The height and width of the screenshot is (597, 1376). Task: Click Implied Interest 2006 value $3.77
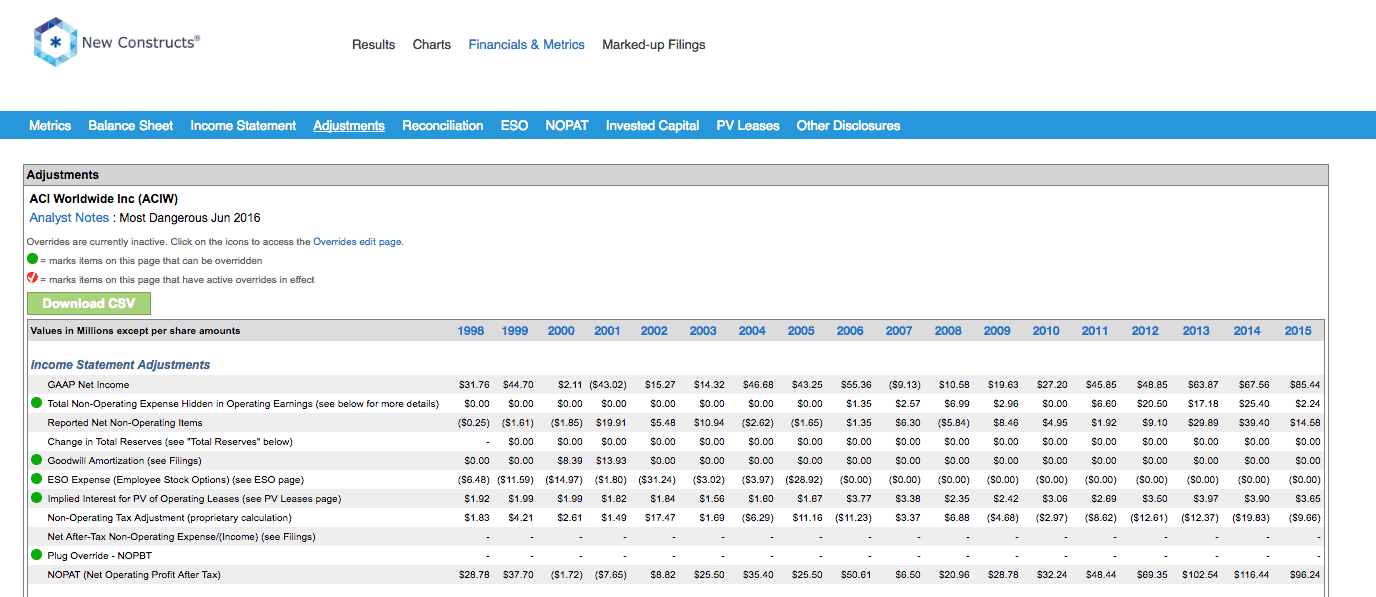857,499
